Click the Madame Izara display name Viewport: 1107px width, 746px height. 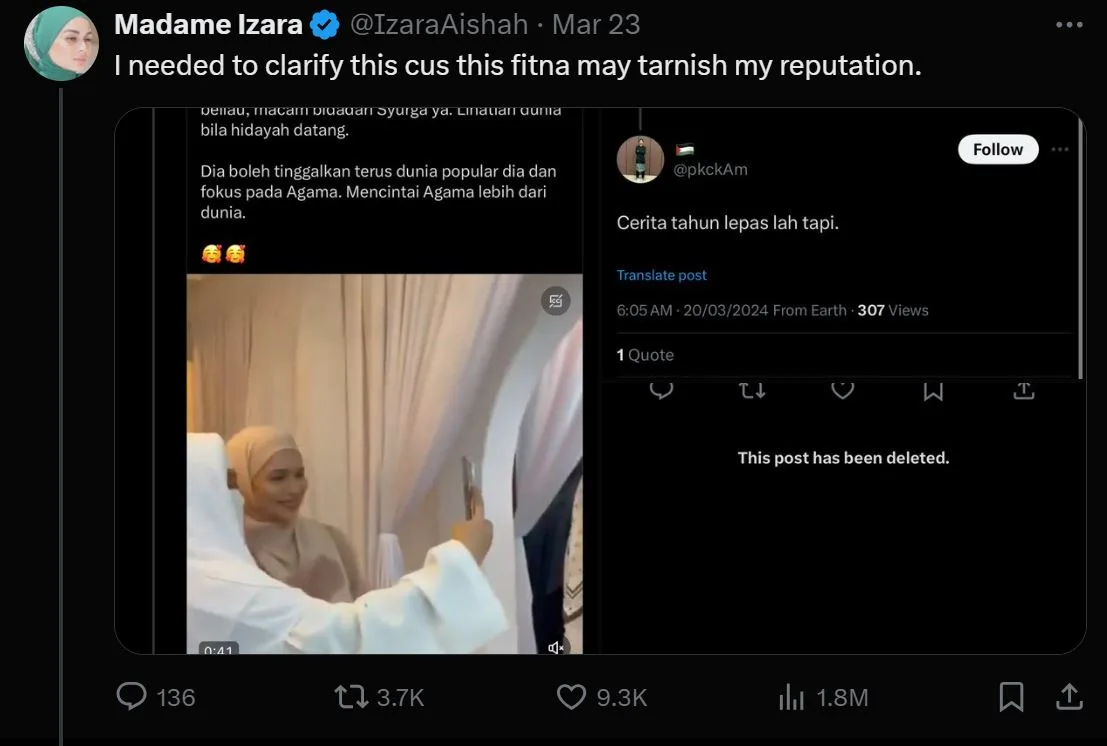[x=208, y=24]
